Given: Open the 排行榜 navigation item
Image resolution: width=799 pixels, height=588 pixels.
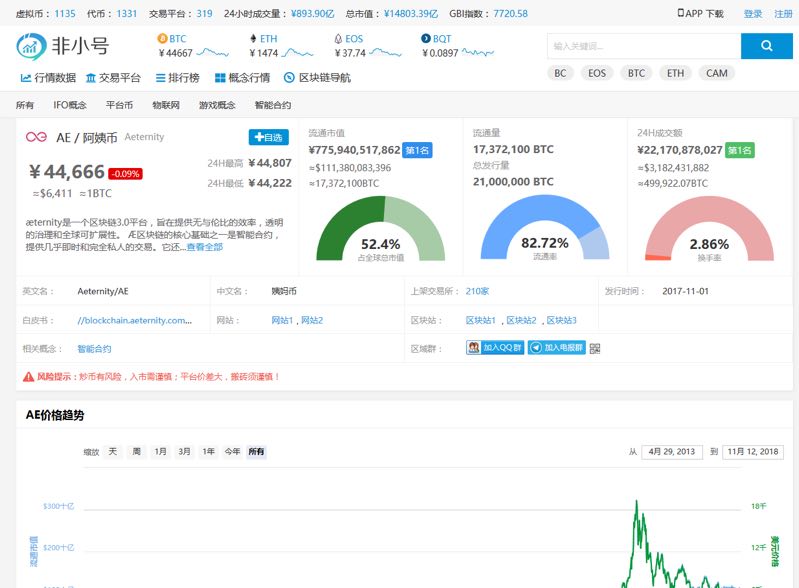Looking at the screenshot, I should pos(176,78).
